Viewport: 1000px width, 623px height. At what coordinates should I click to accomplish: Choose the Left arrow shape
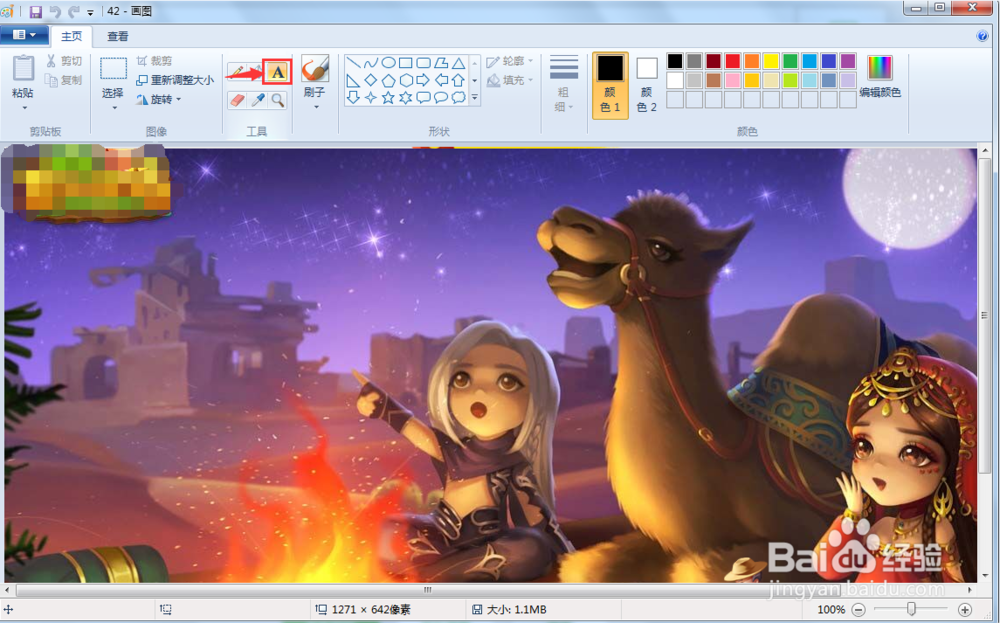[x=441, y=80]
